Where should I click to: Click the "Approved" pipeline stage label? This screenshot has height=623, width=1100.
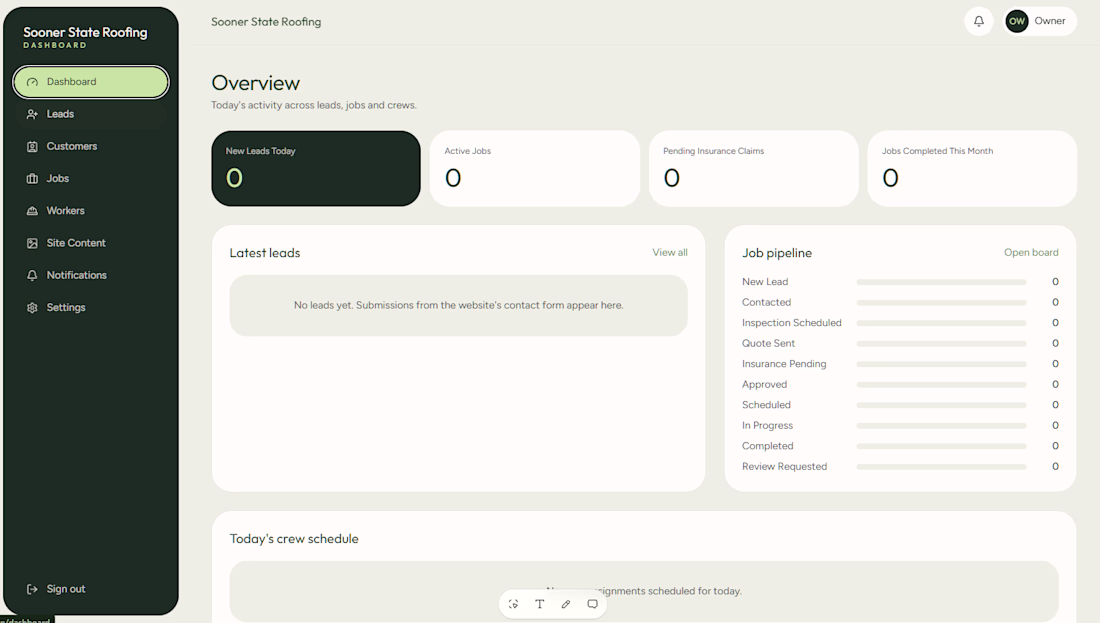[x=765, y=384]
